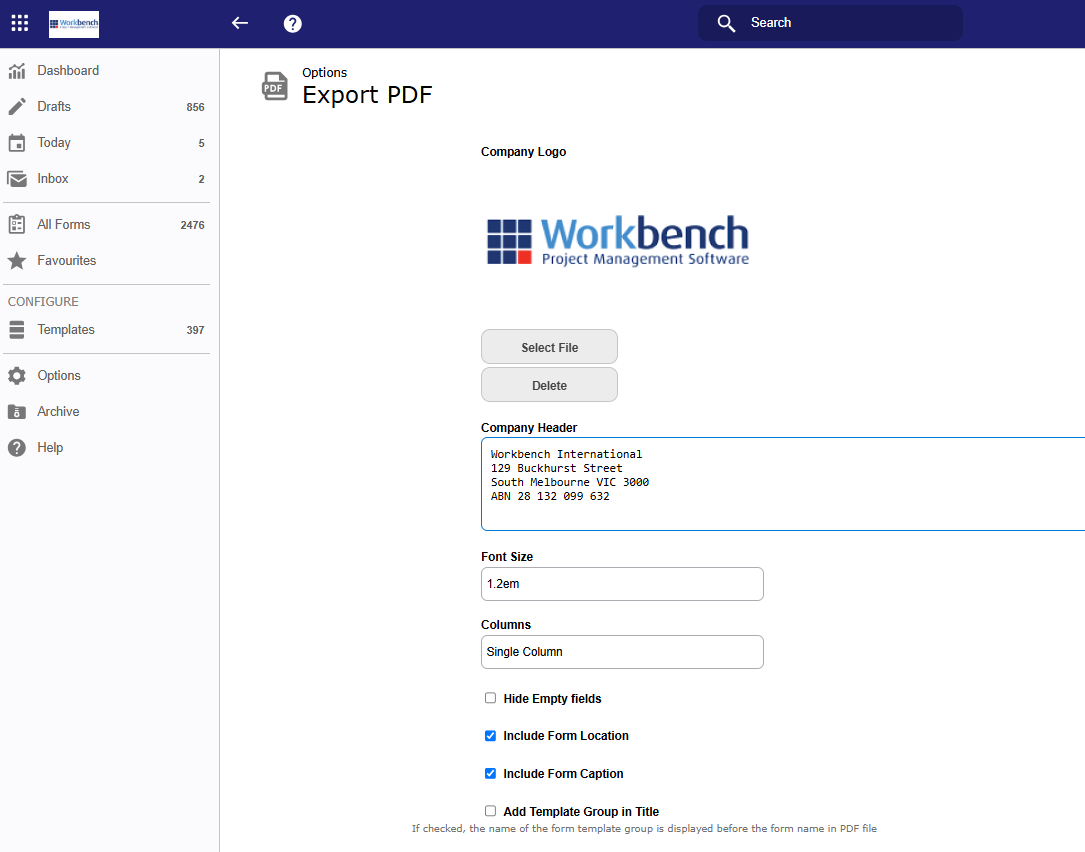Image resolution: width=1085 pixels, height=852 pixels.
Task: Open Templates under Configure
Action: coord(66,329)
